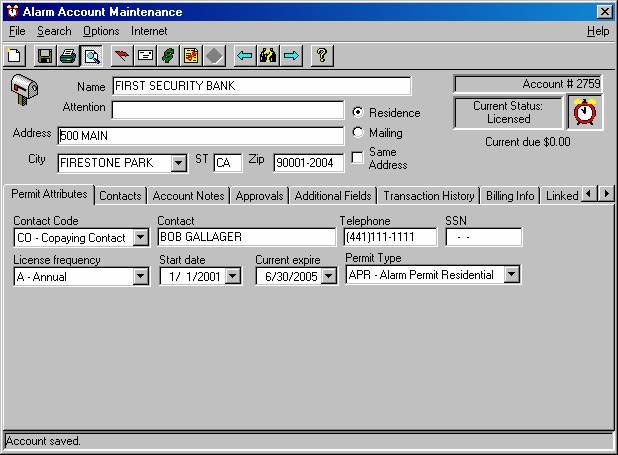Click the red alarm clock icon
618x455 pixels.
point(585,112)
